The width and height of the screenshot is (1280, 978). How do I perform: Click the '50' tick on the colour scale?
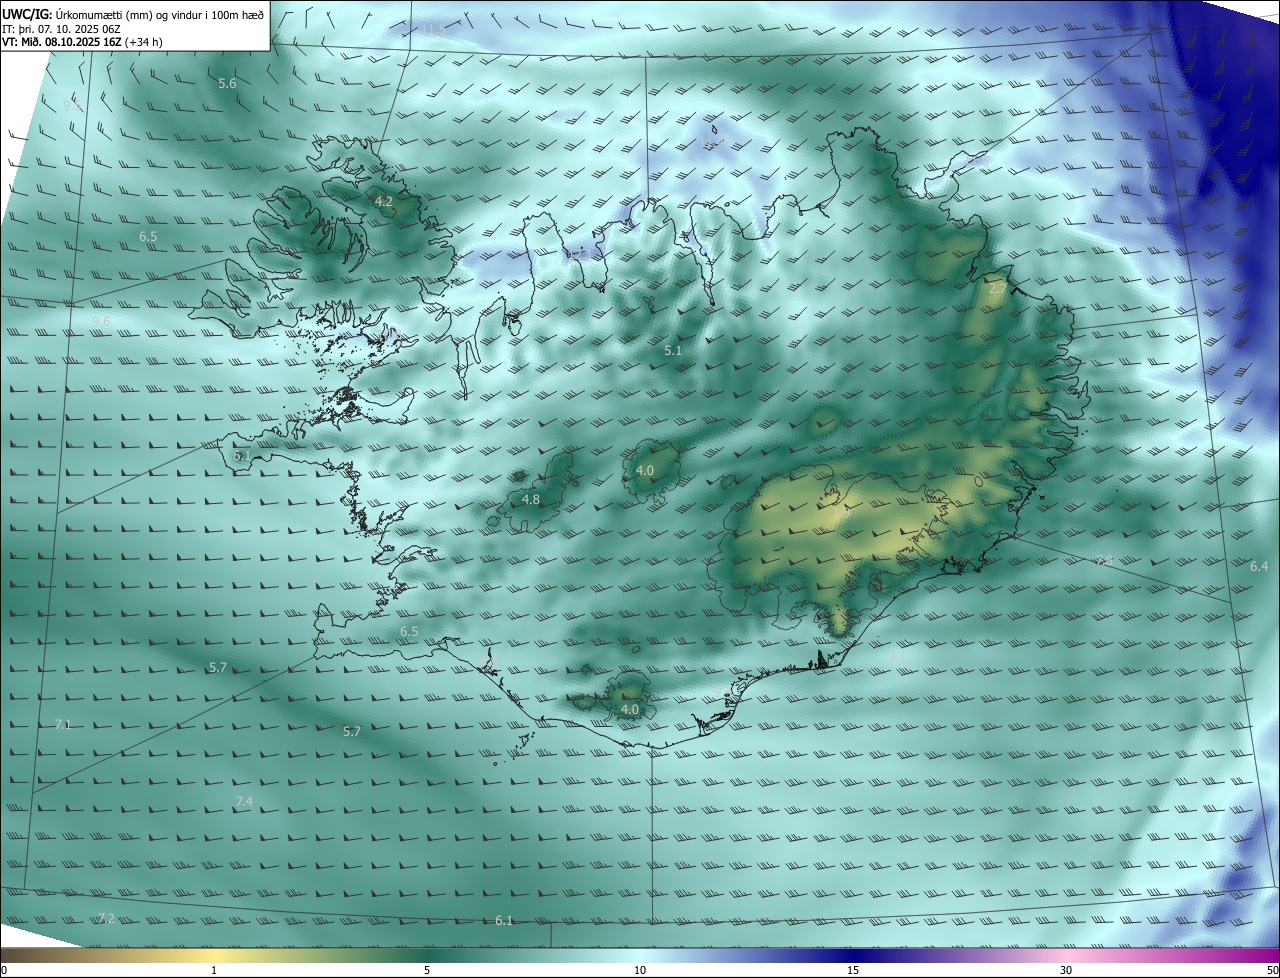pyautogui.click(x=1272, y=971)
